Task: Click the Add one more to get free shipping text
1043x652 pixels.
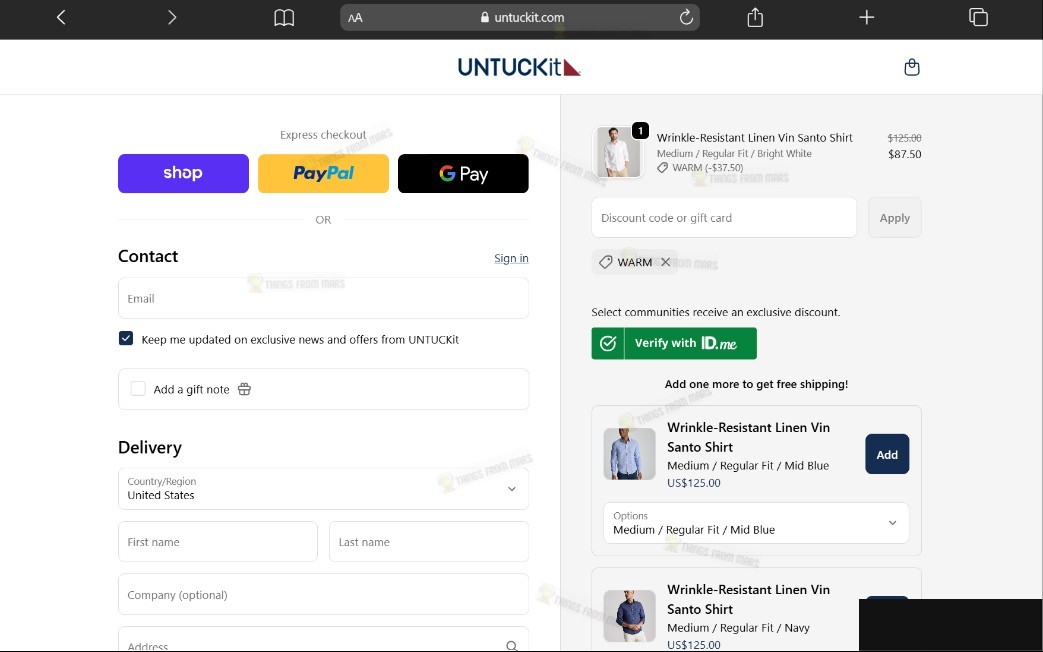Action: pyautogui.click(x=756, y=384)
